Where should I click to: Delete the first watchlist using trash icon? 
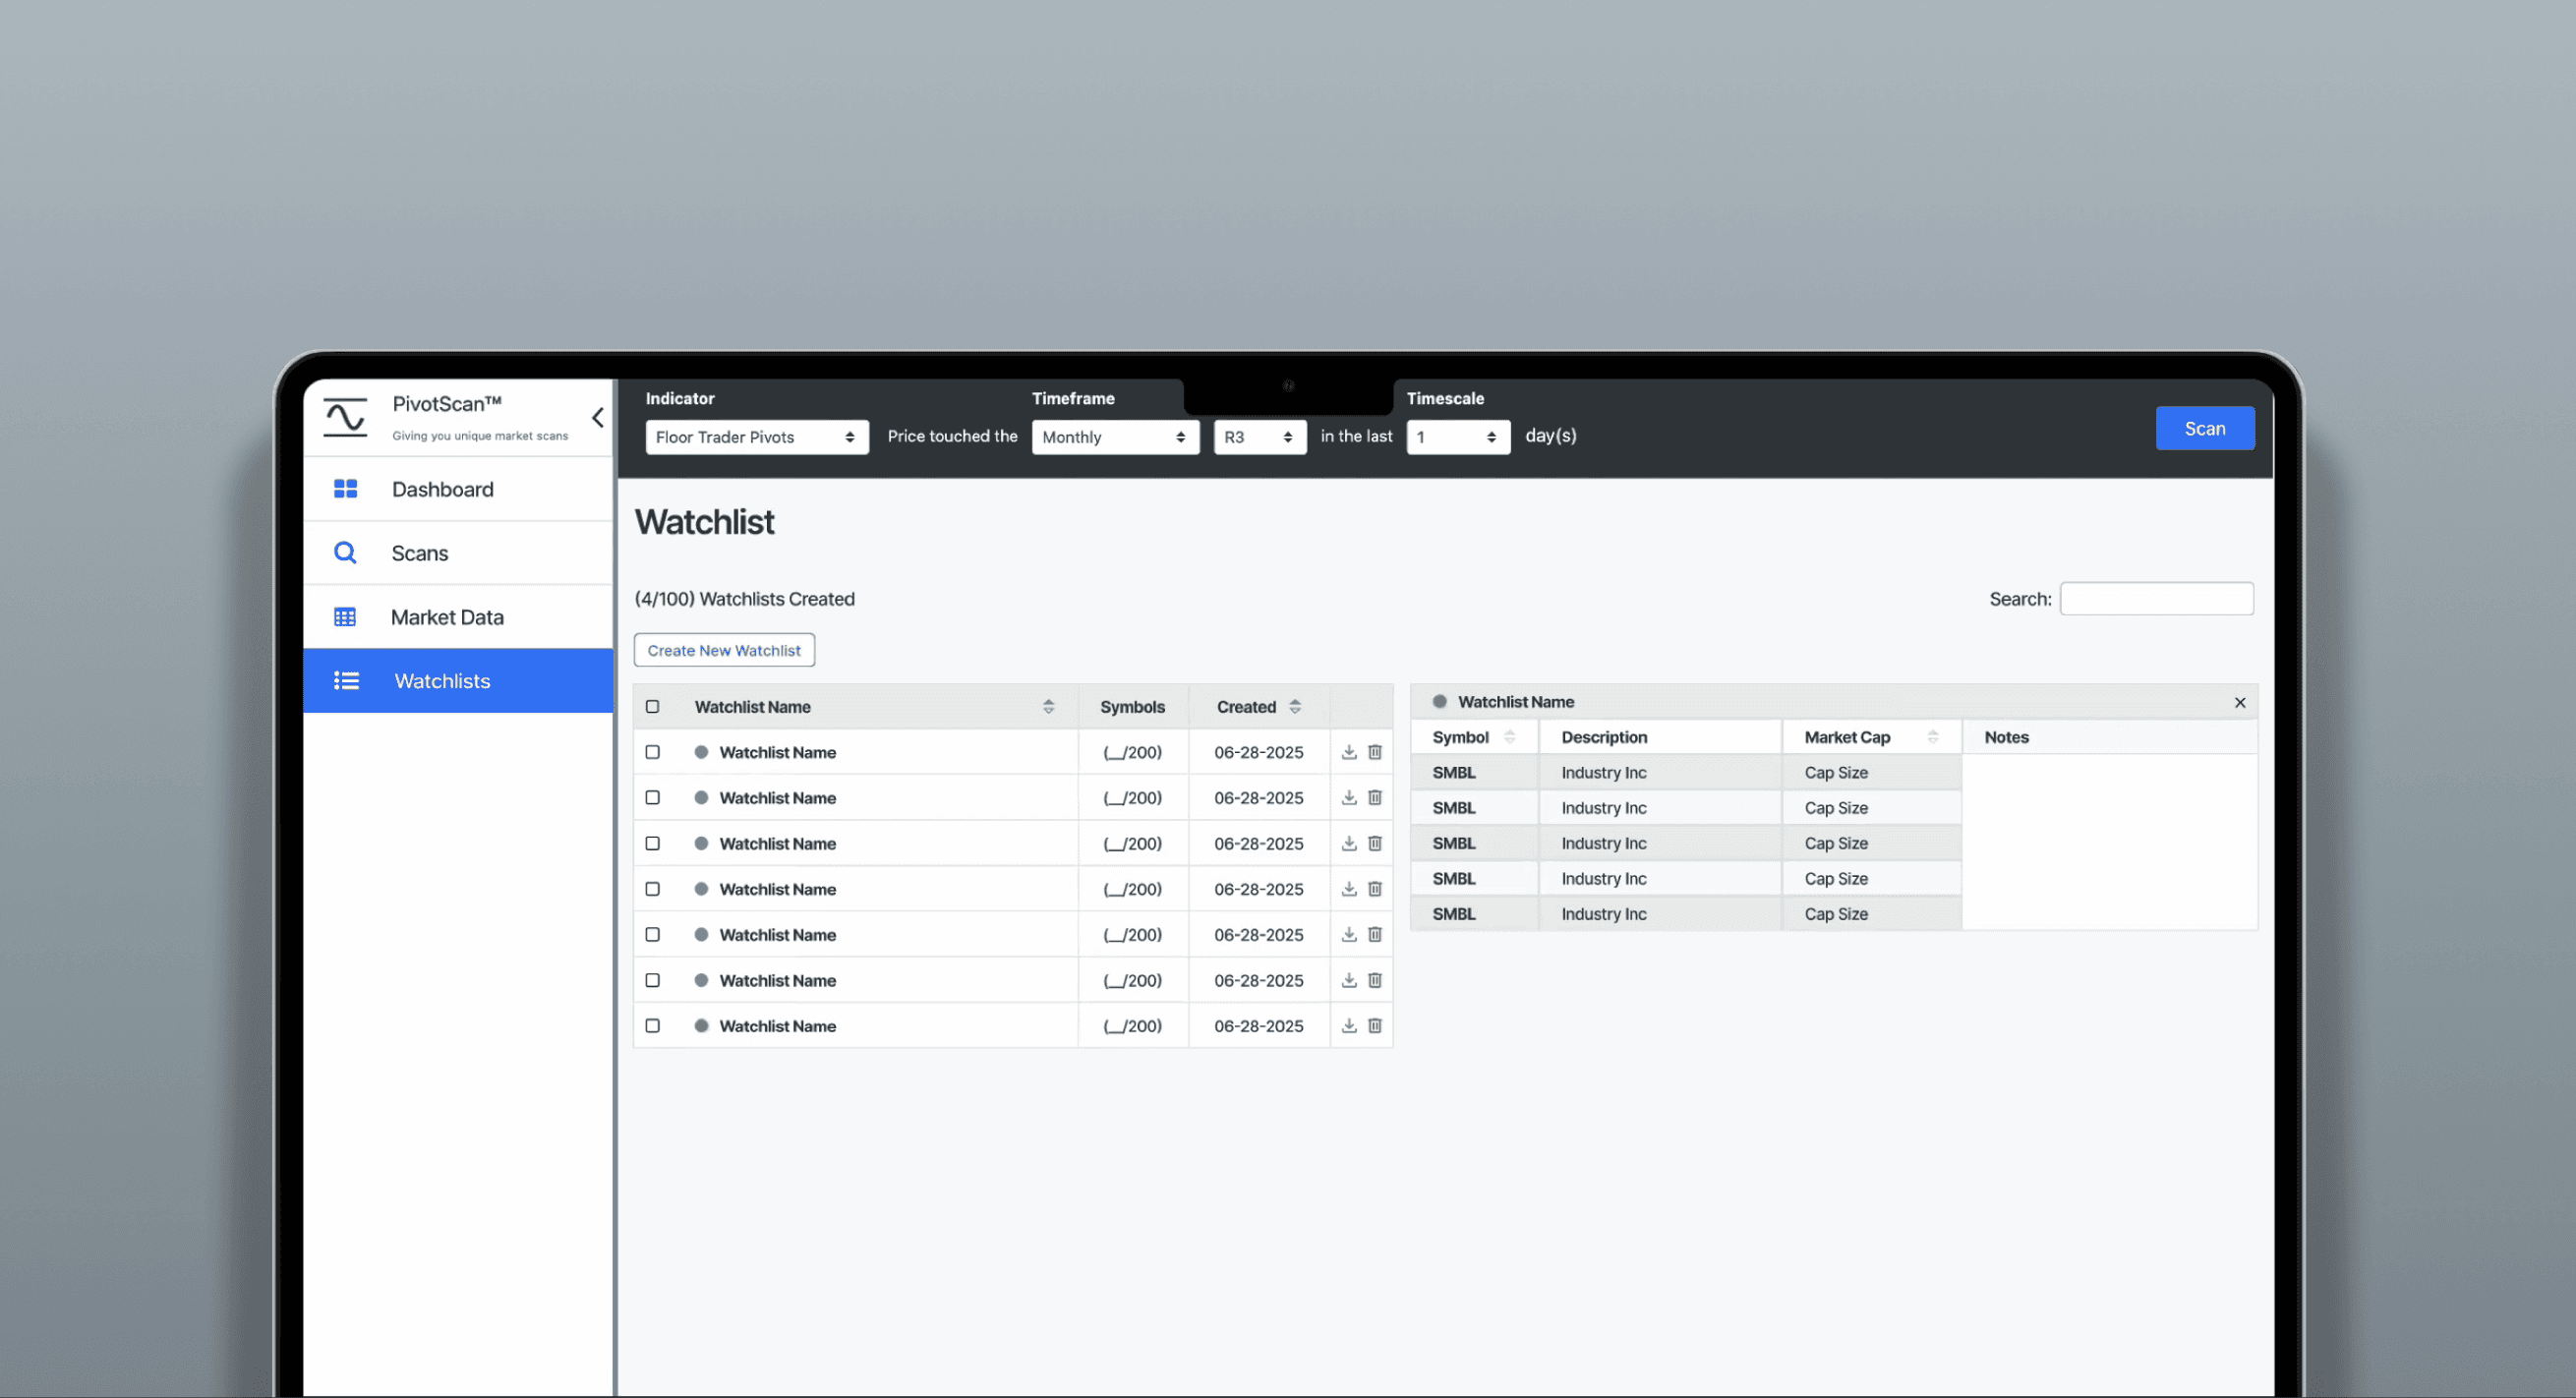click(x=1375, y=752)
